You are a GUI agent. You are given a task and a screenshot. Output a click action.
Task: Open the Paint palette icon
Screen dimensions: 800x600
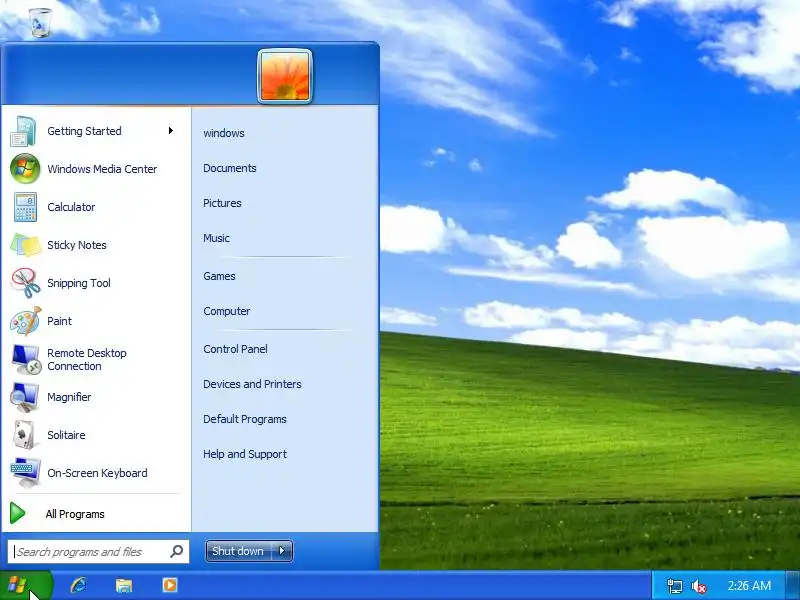coord(25,321)
